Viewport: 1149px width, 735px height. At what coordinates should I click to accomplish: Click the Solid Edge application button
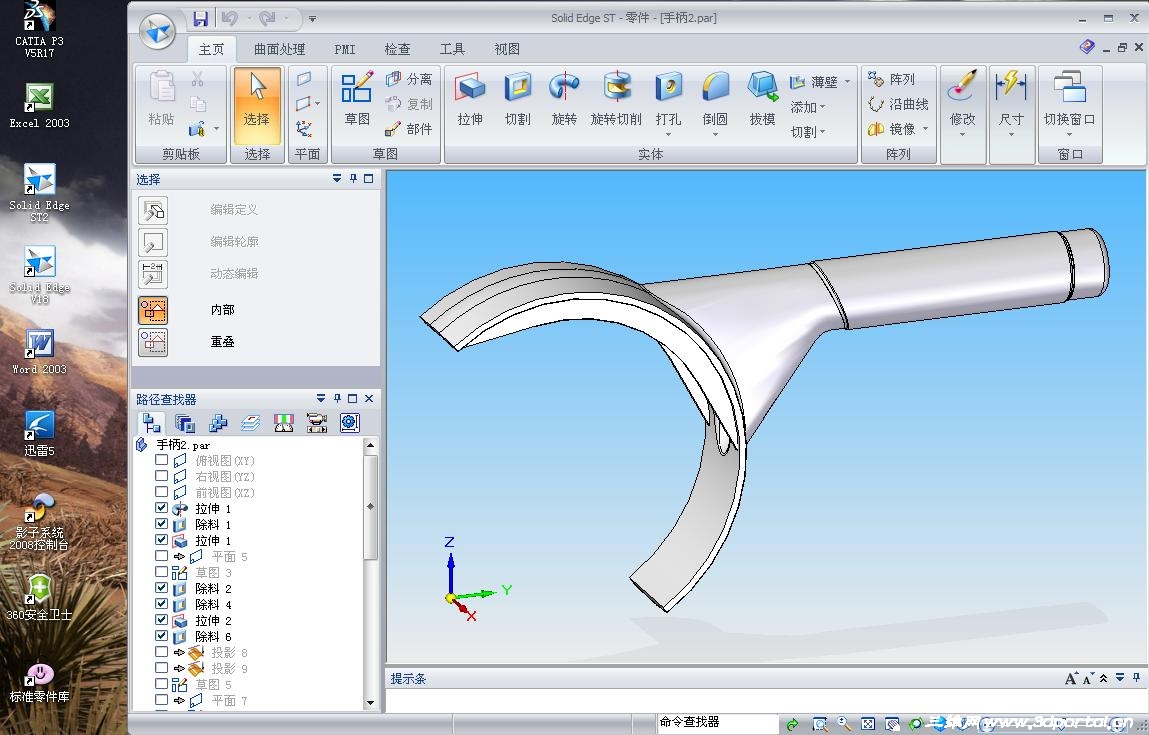(x=158, y=31)
